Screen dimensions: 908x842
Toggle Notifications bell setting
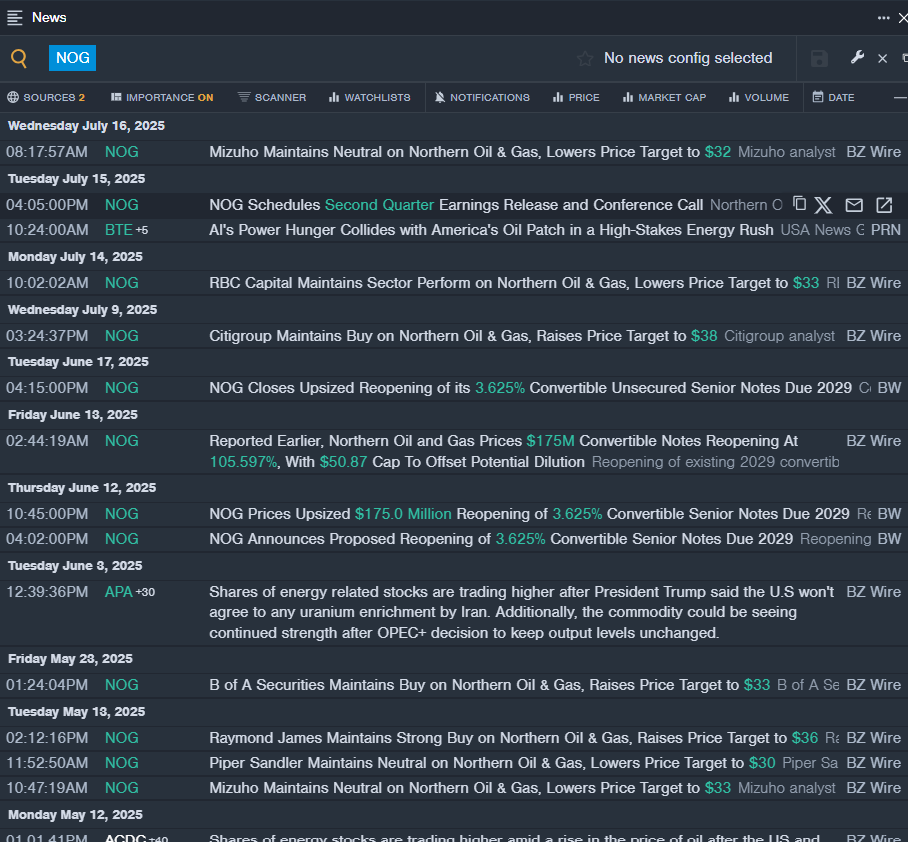(x=482, y=97)
